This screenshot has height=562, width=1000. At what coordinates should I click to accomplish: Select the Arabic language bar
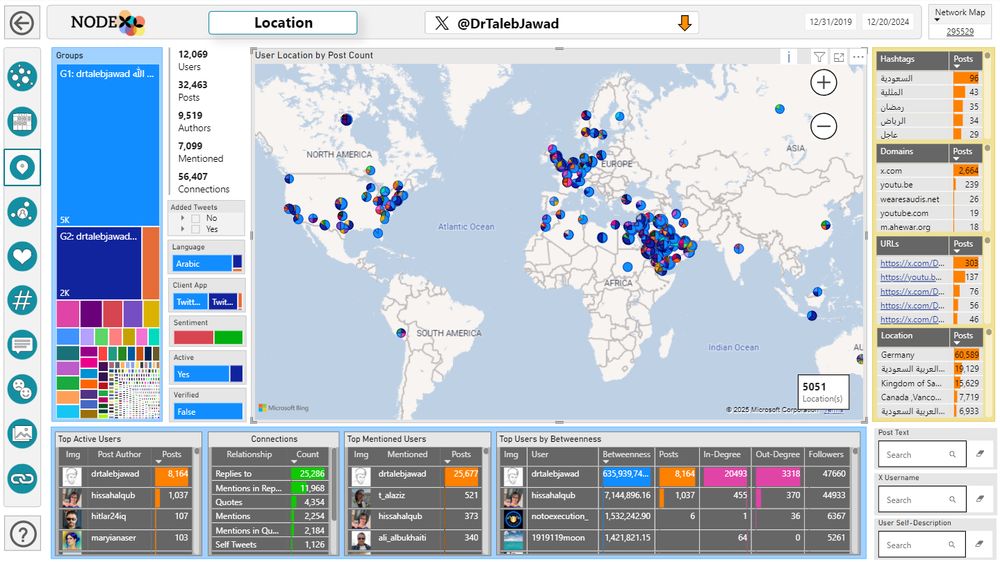click(202, 263)
